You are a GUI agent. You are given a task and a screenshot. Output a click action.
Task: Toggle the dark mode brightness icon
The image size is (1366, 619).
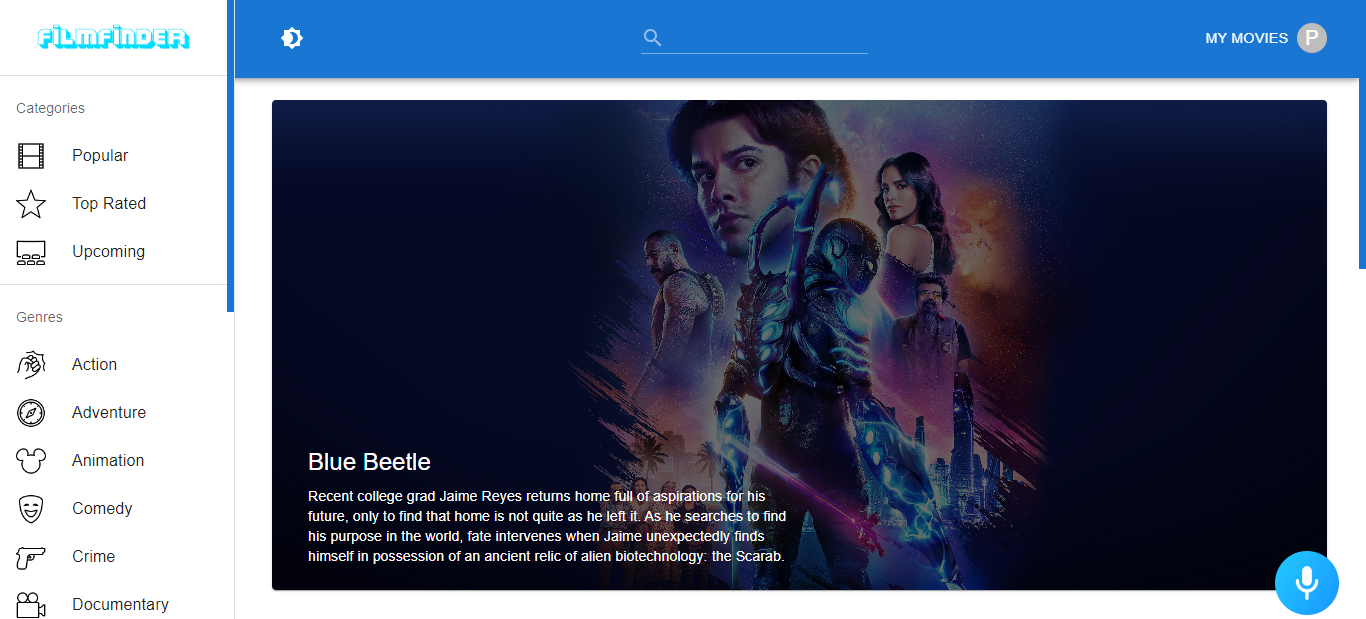(x=292, y=38)
